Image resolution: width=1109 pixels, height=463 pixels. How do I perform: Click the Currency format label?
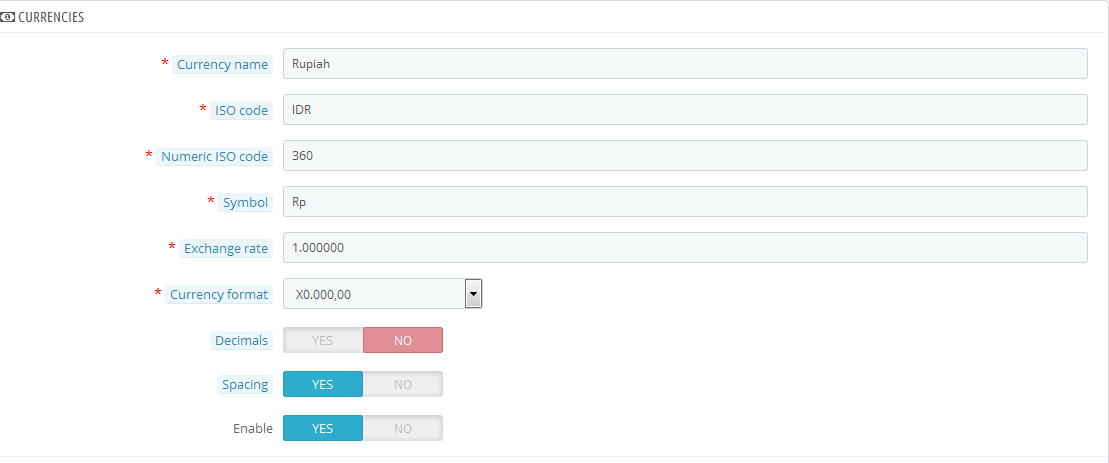click(x=219, y=294)
